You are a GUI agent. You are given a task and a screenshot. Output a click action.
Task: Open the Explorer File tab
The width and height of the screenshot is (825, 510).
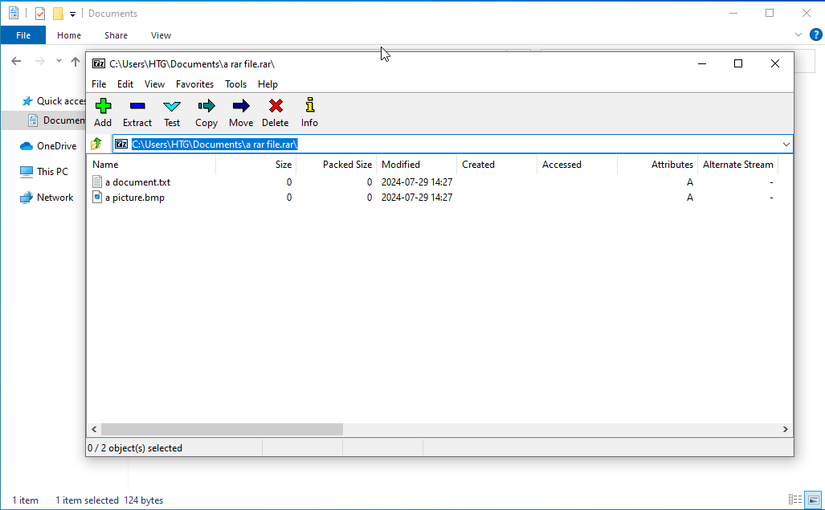click(23, 35)
